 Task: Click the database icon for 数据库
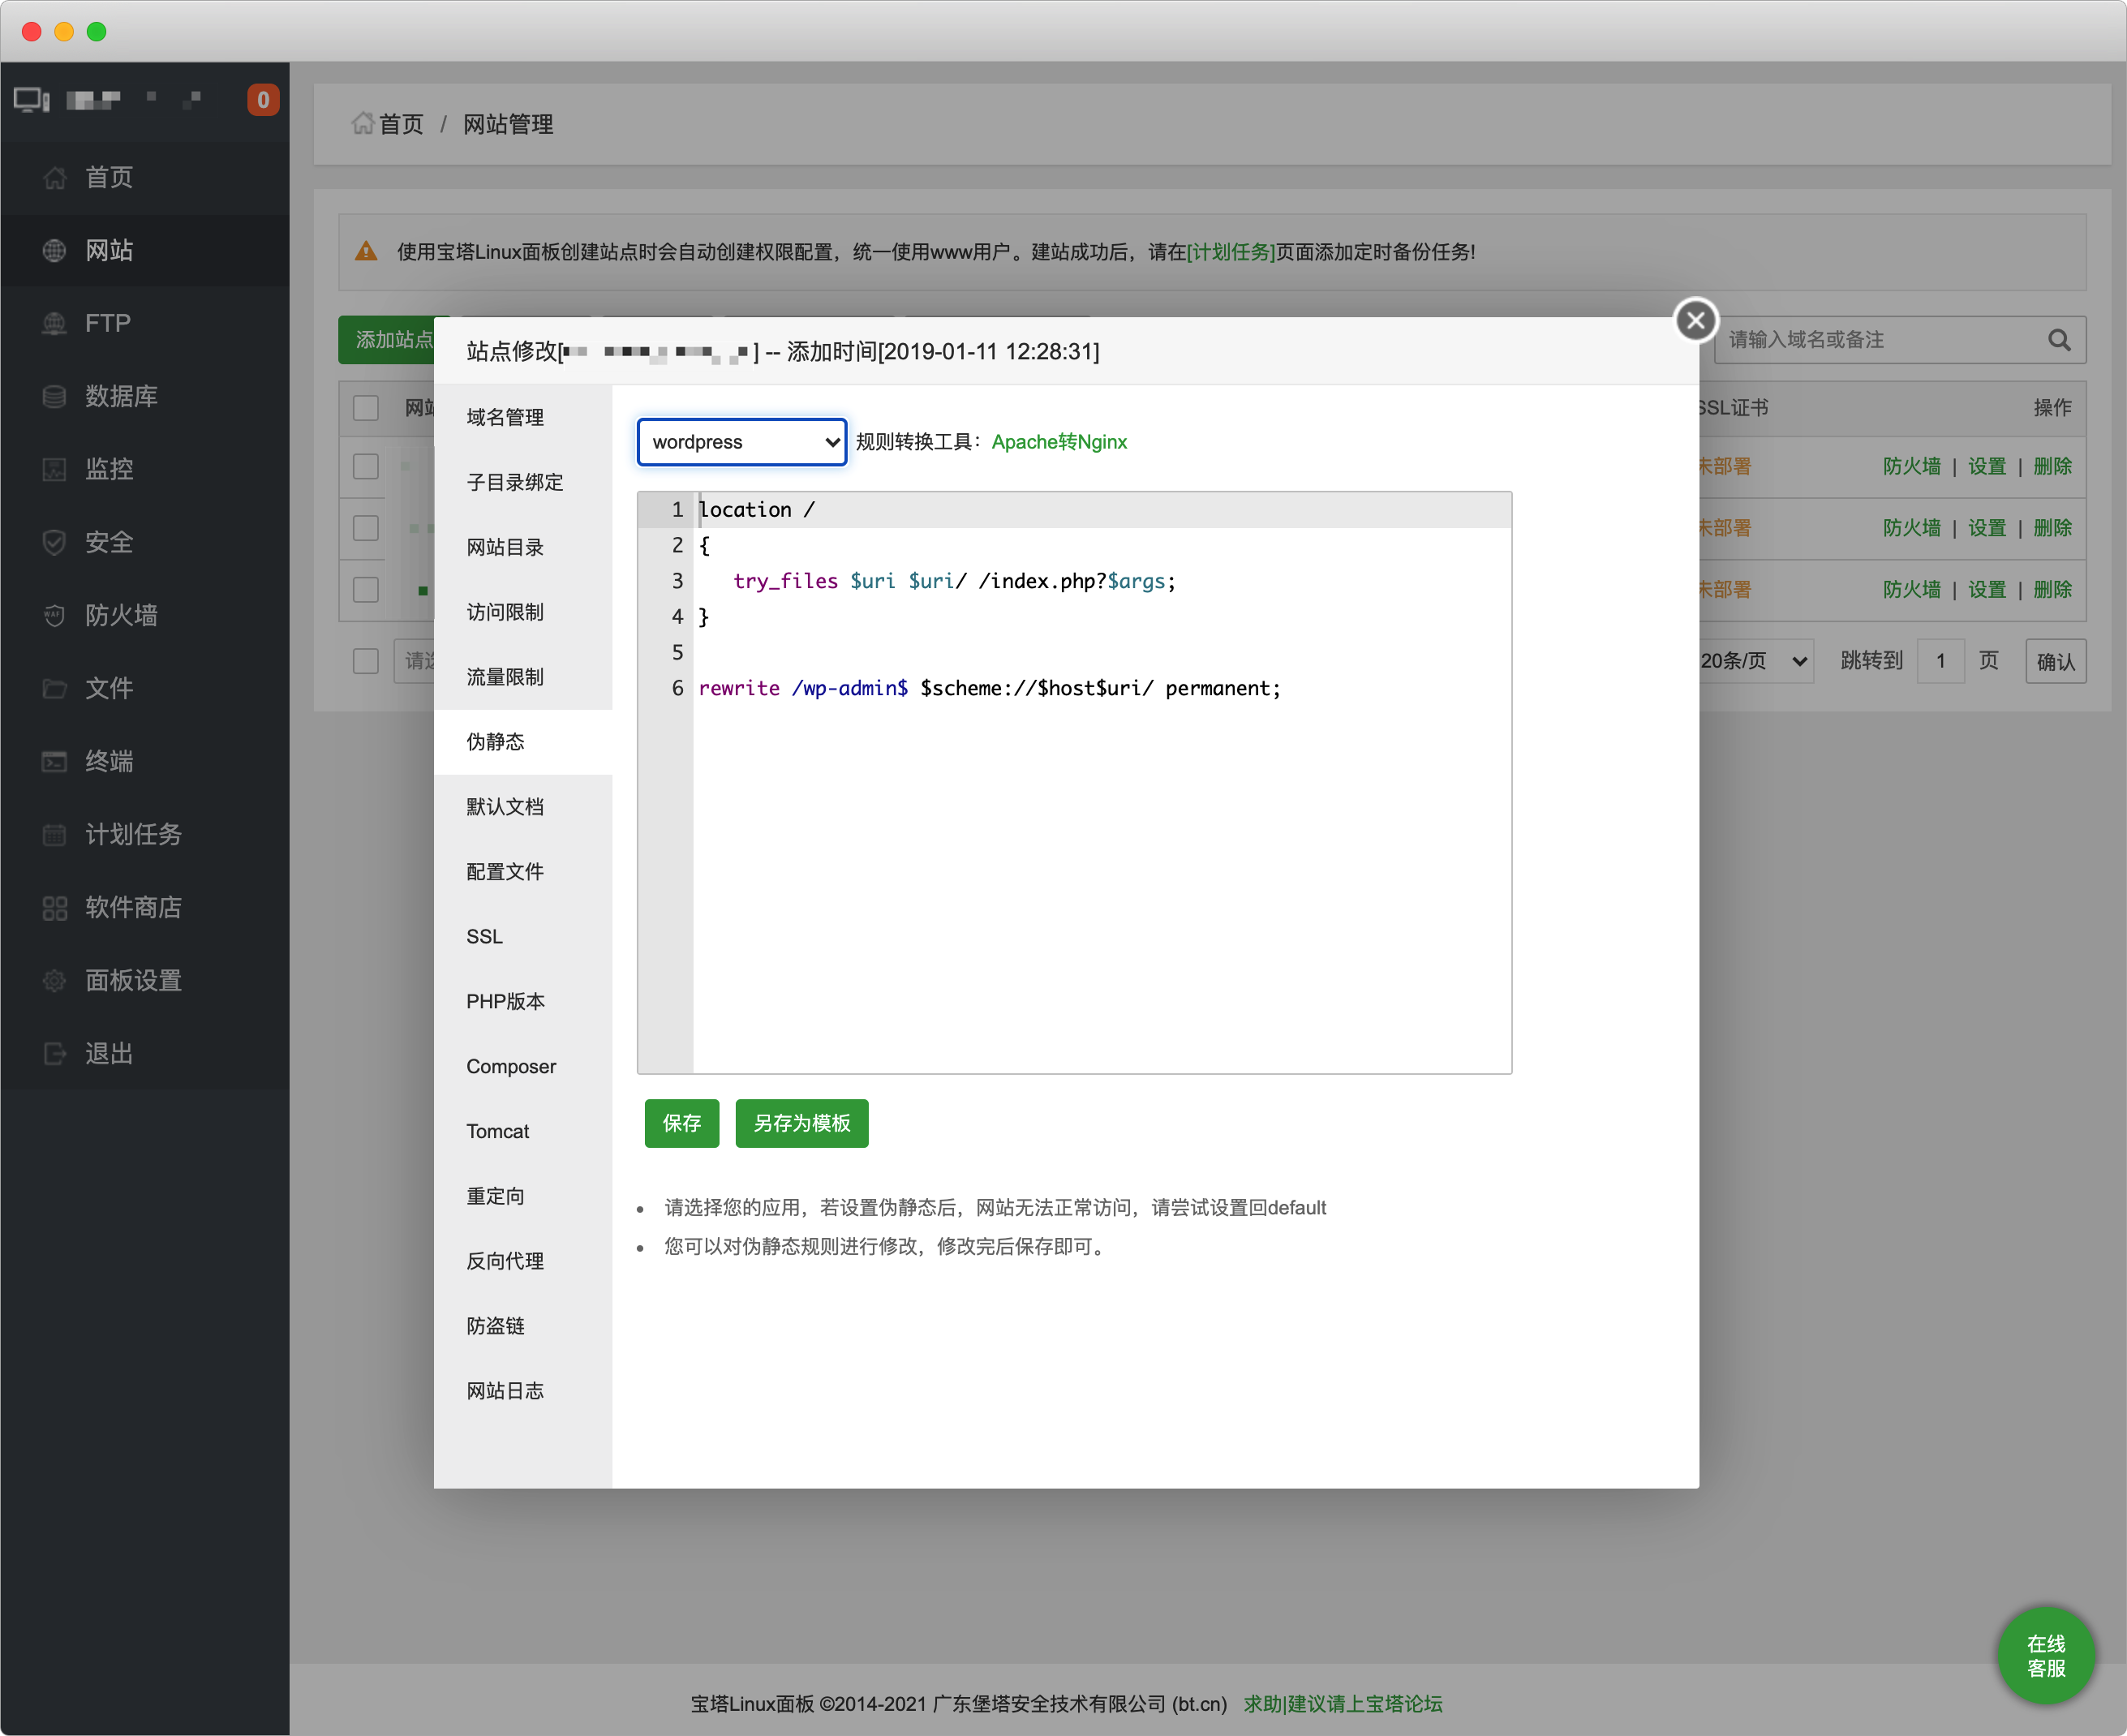pyautogui.click(x=55, y=397)
